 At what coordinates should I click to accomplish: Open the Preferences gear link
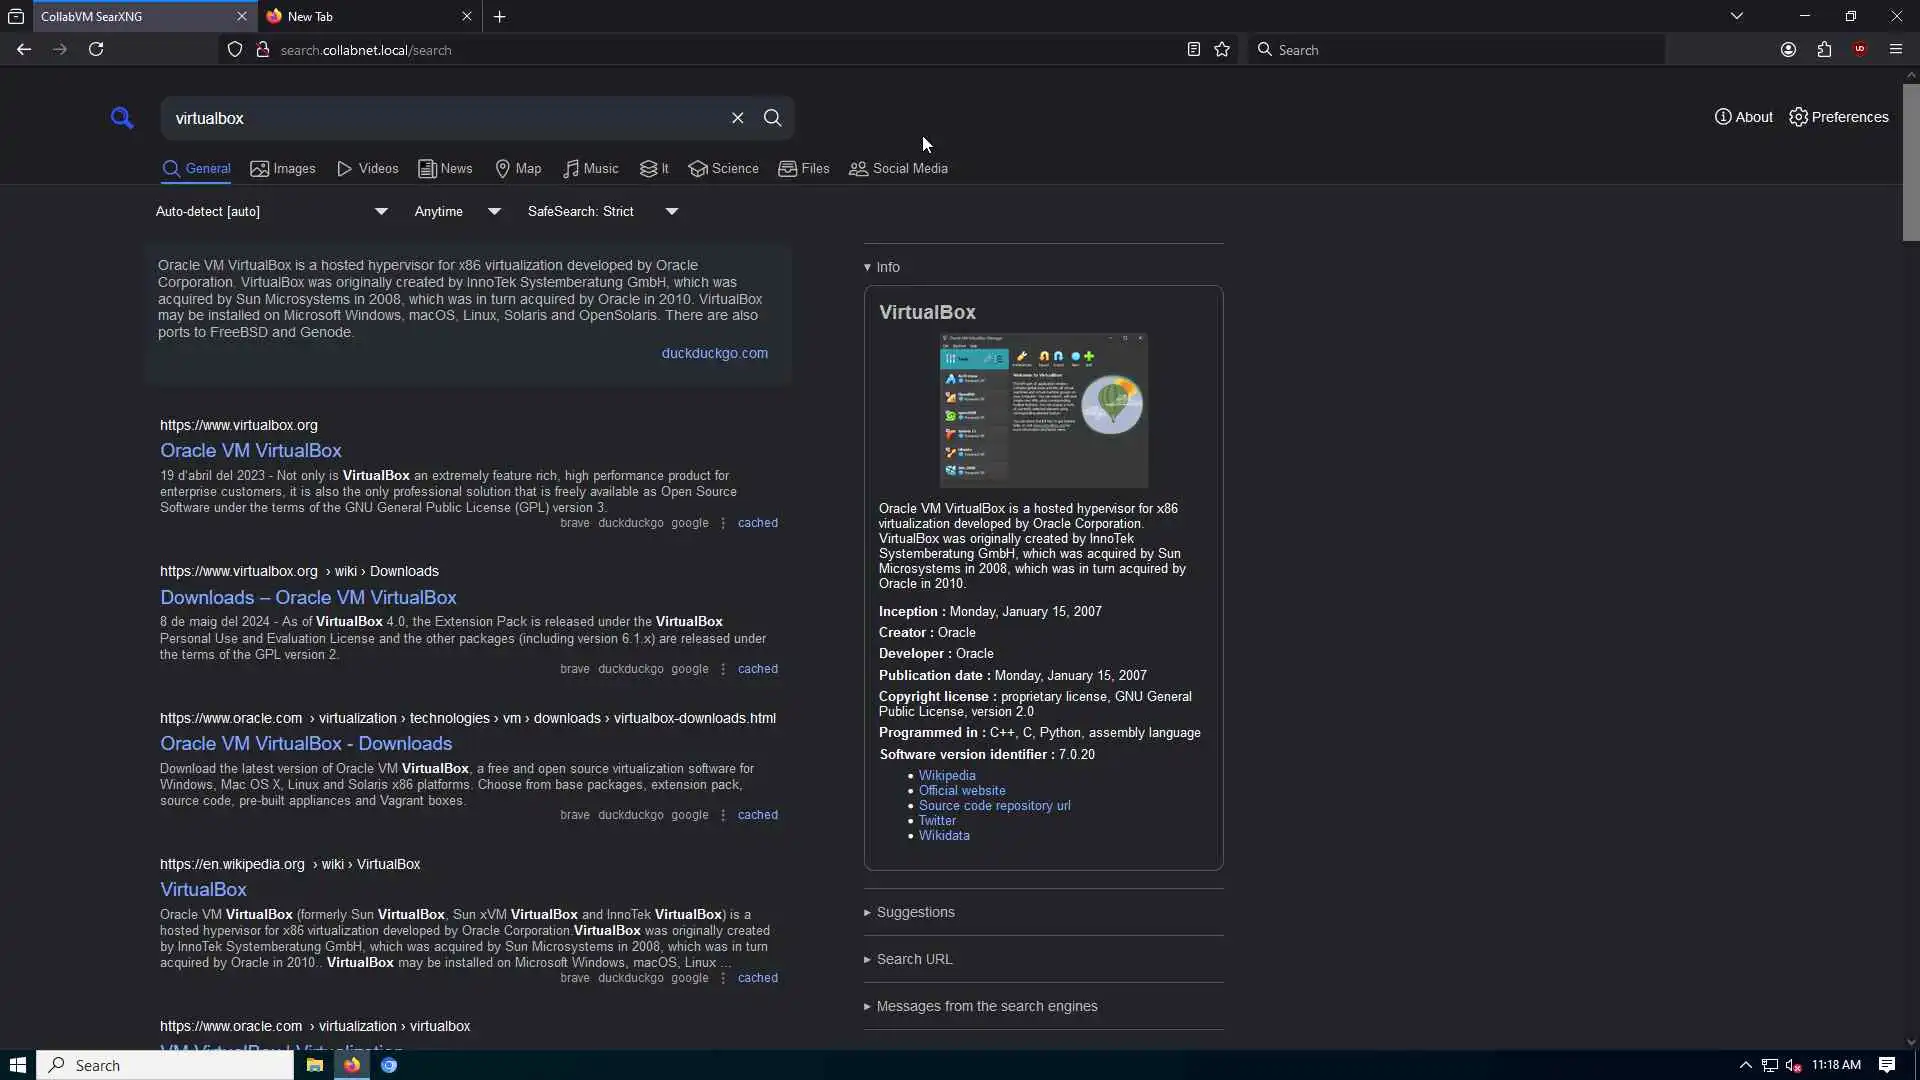(1838, 117)
